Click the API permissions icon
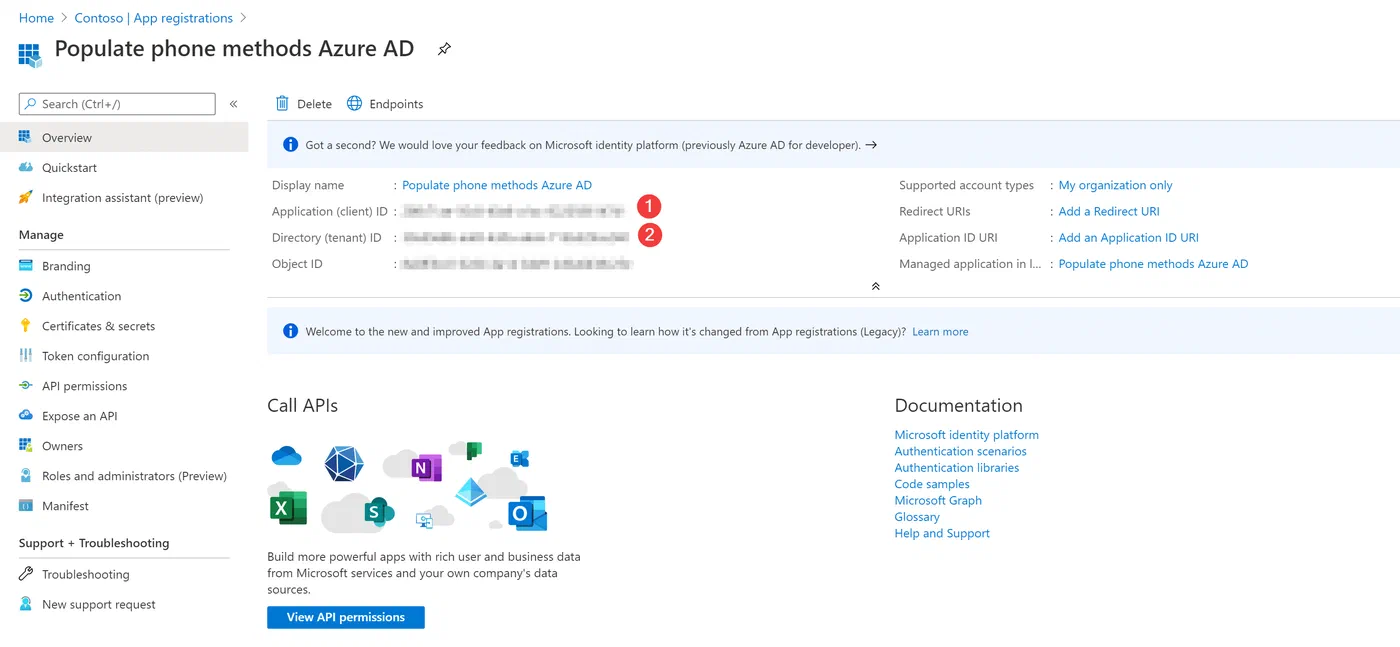Image resolution: width=1400 pixels, height=647 pixels. click(x=25, y=386)
